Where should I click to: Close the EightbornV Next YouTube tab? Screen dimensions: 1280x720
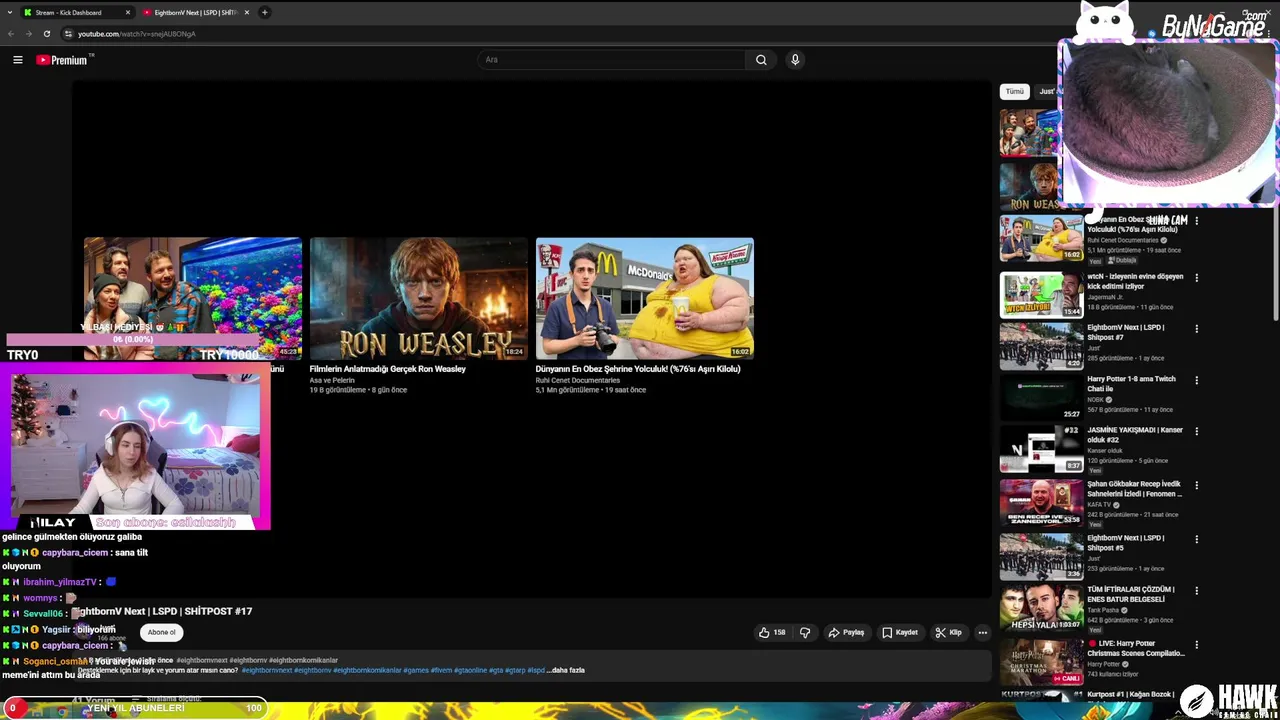coord(247,13)
